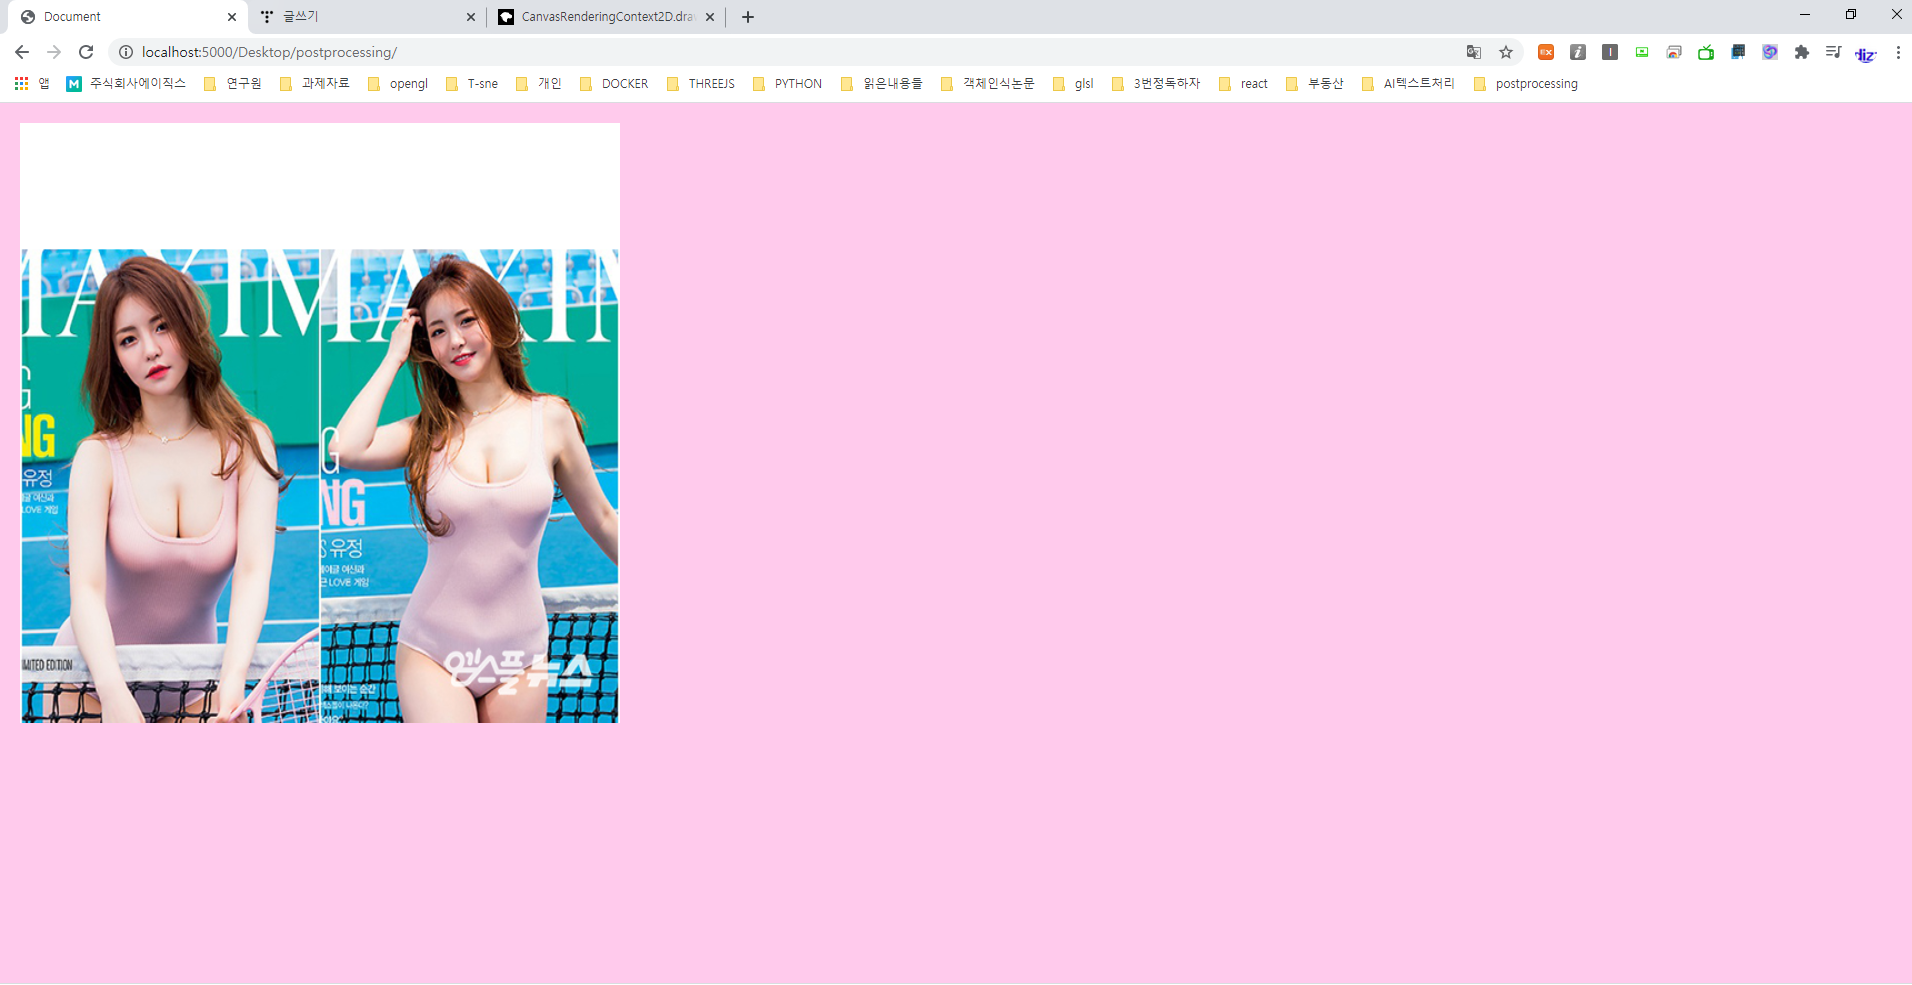
Task: Close the 글쓰기 tab
Action: (x=471, y=17)
